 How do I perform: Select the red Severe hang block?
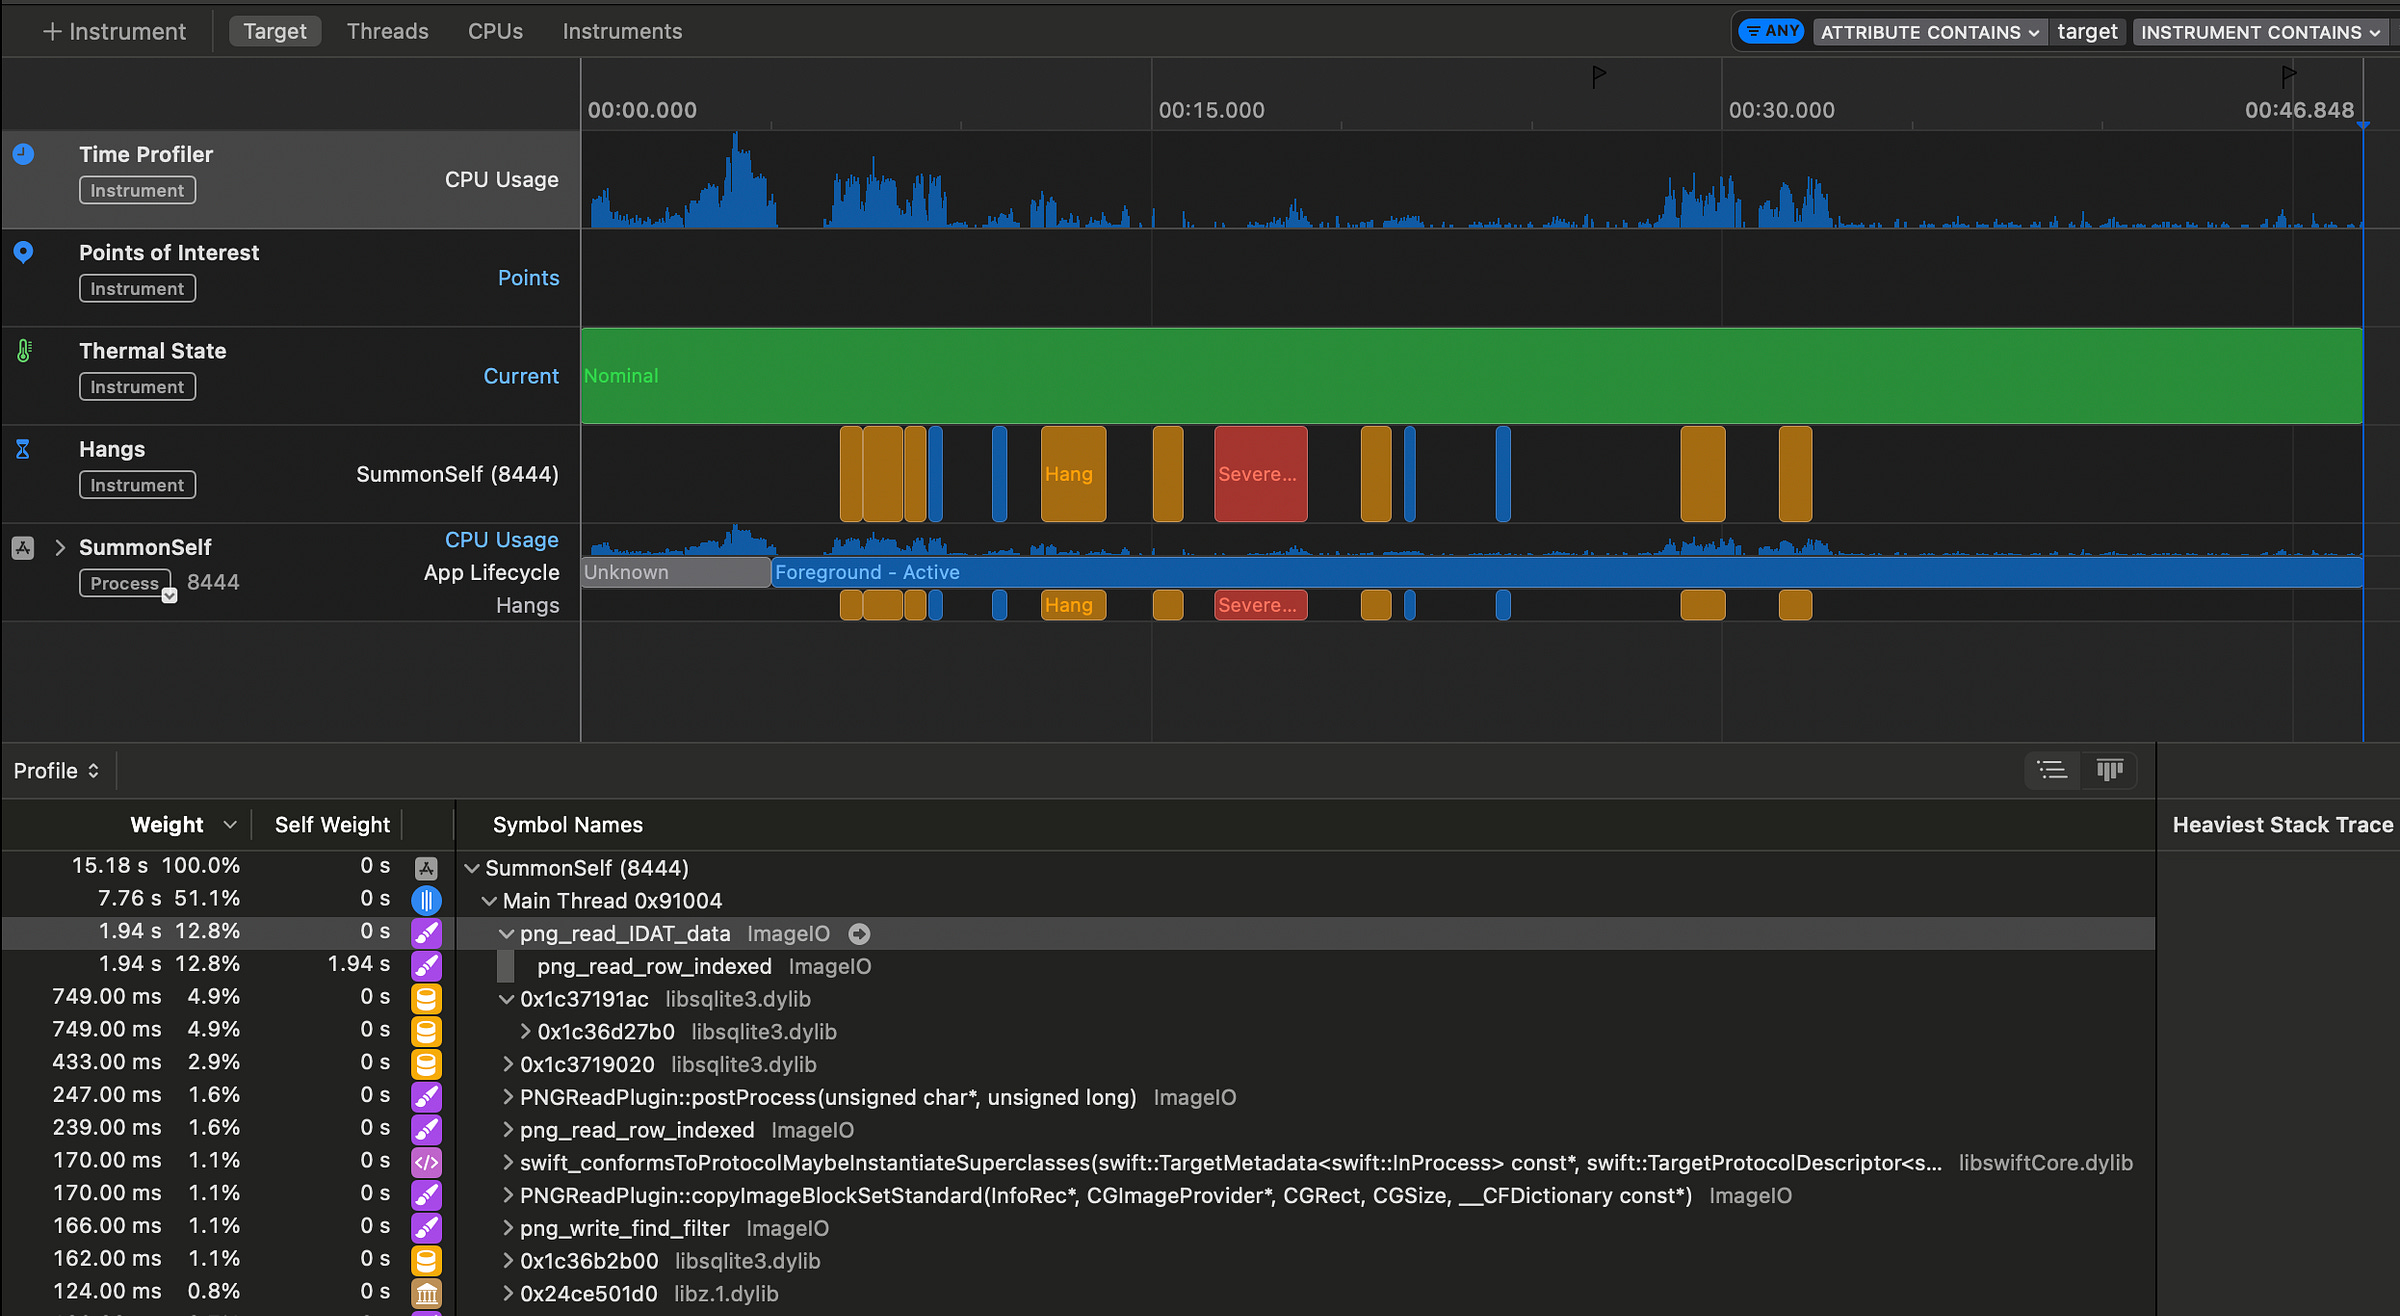click(1260, 474)
